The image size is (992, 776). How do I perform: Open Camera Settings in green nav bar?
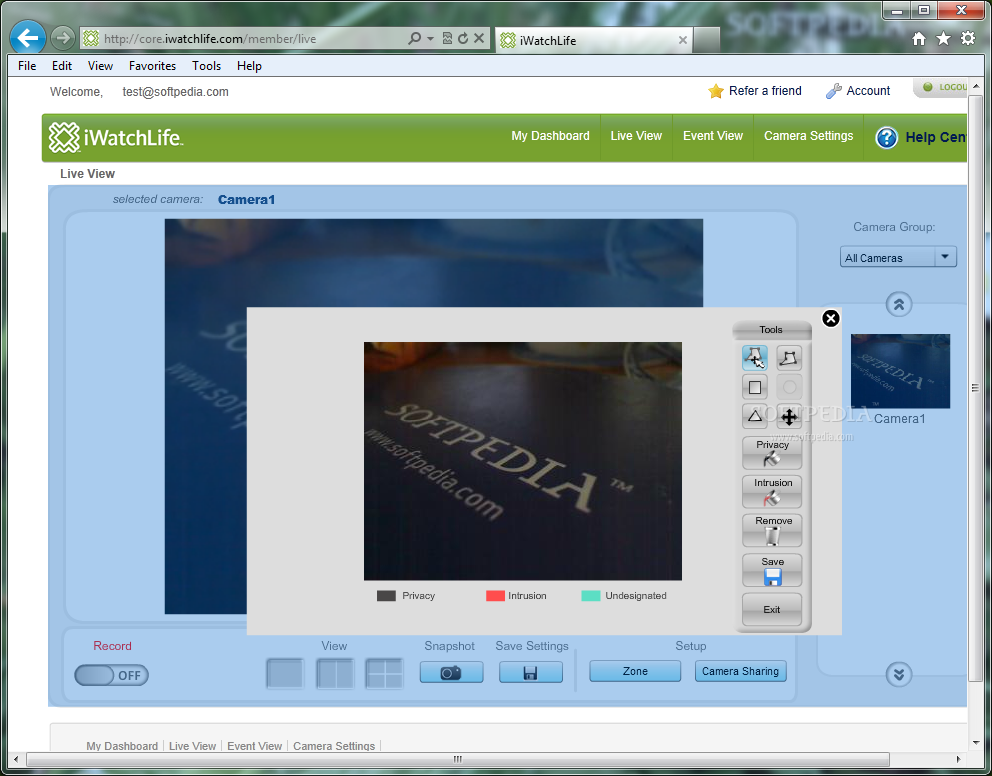pyautogui.click(x=809, y=136)
